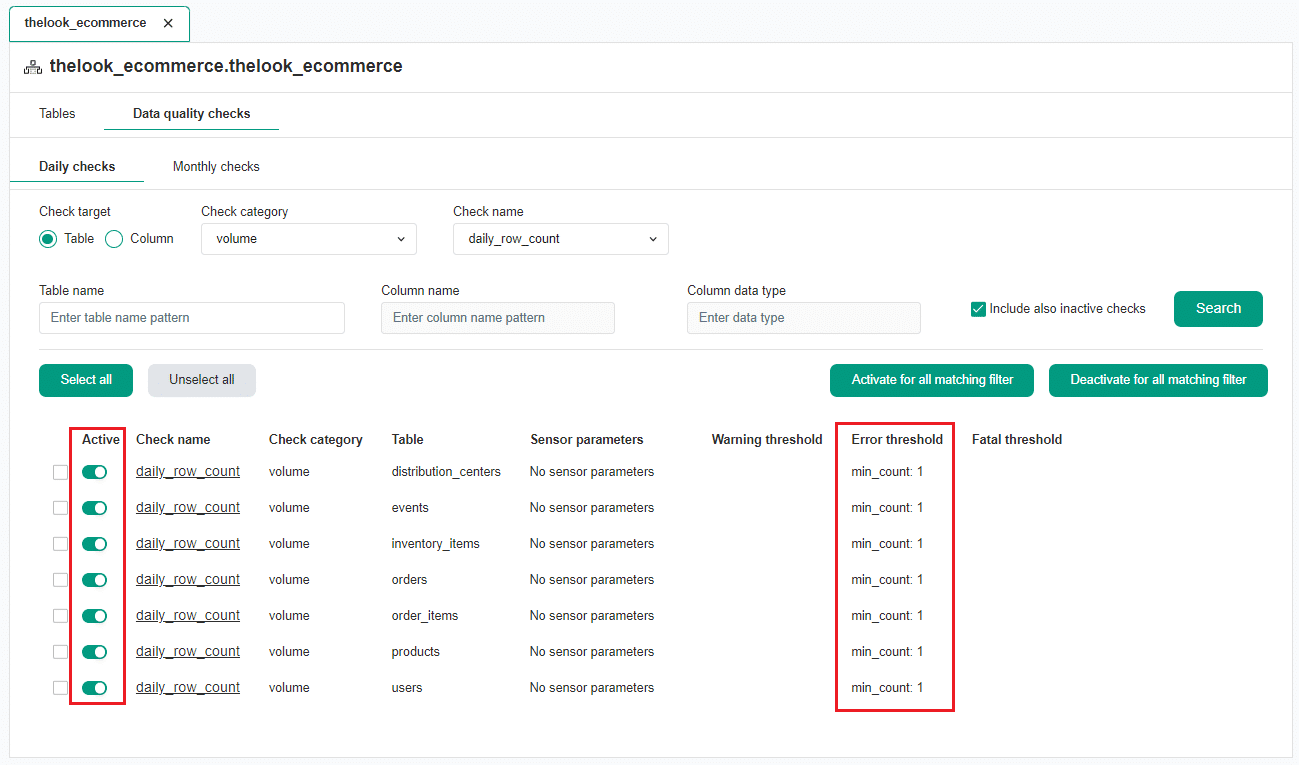Open the Check name dropdown
The height and width of the screenshot is (766, 1299).
pyautogui.click(x=561, y=239)
